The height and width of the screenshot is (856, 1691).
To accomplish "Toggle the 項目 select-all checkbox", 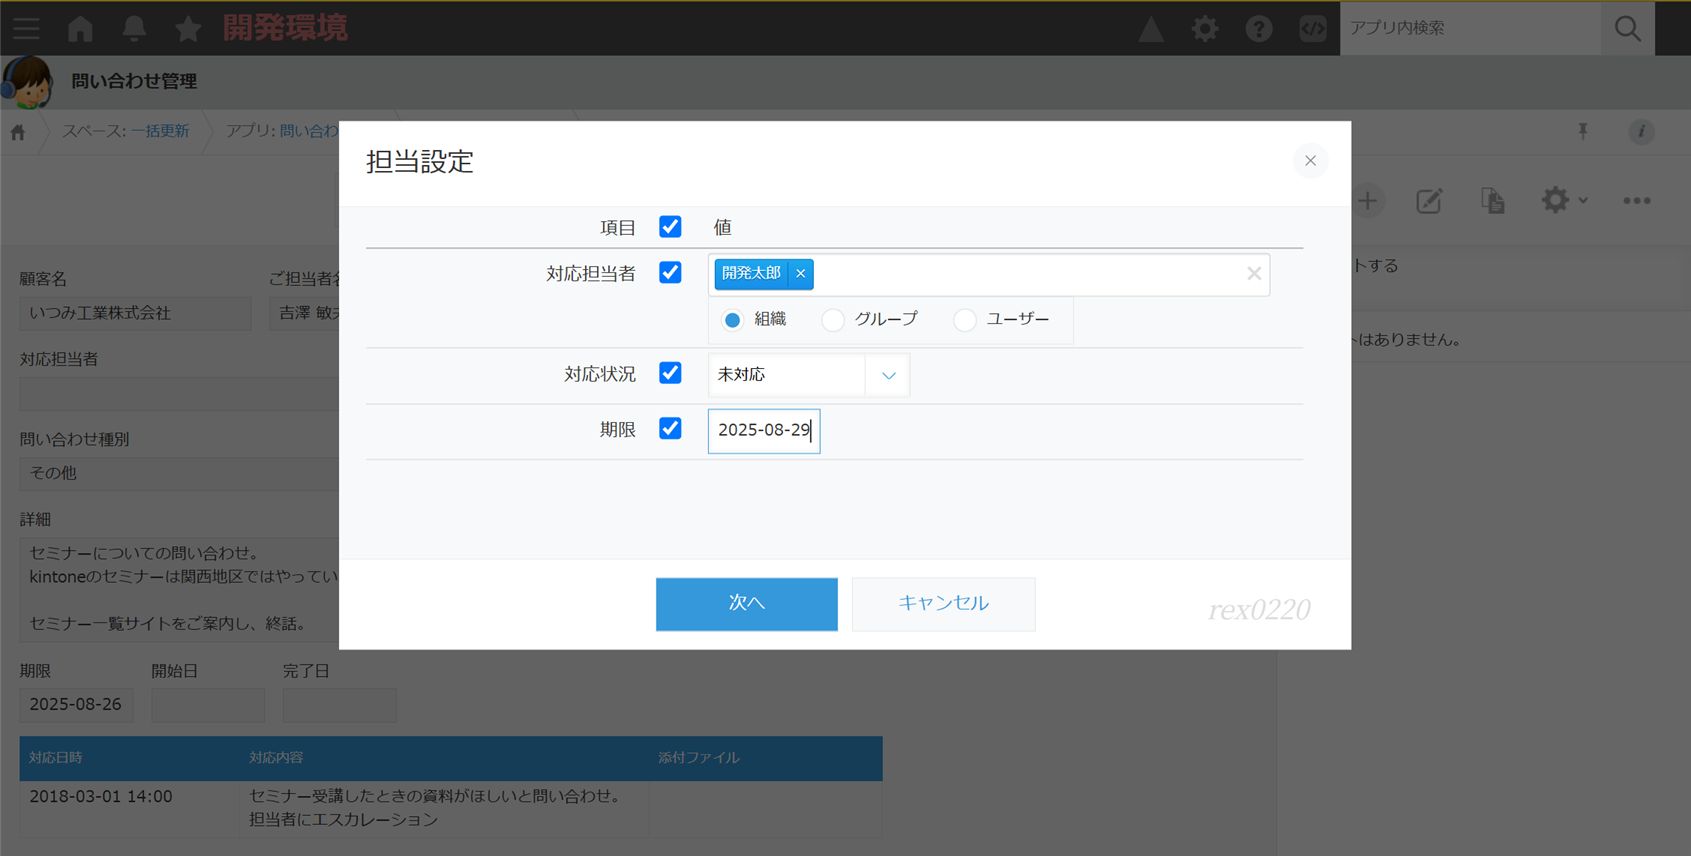I will 670,227.
